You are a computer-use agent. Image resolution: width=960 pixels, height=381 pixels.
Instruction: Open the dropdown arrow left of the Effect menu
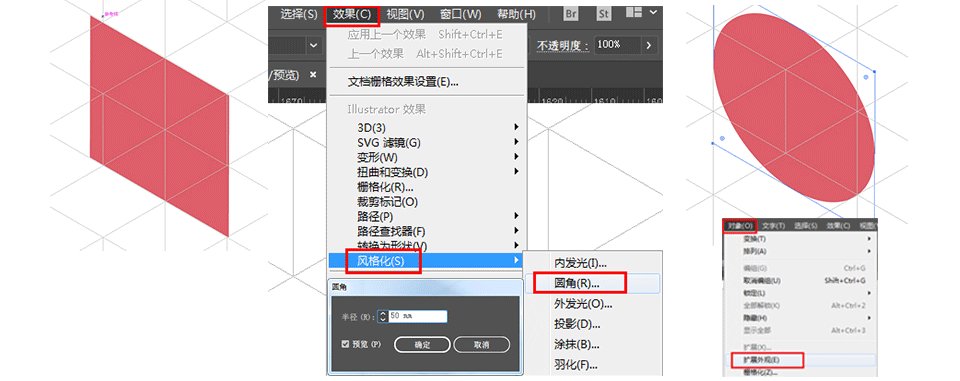[314, 45]
